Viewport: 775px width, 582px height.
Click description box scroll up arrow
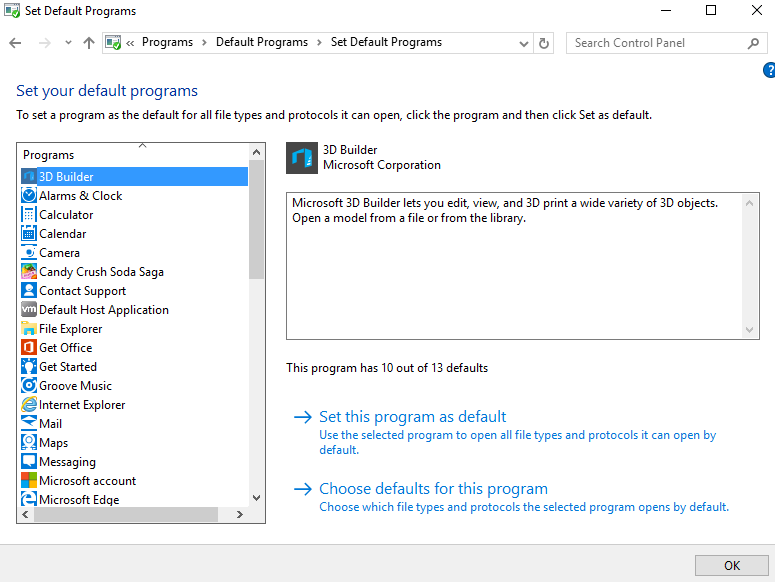(749, 203)
